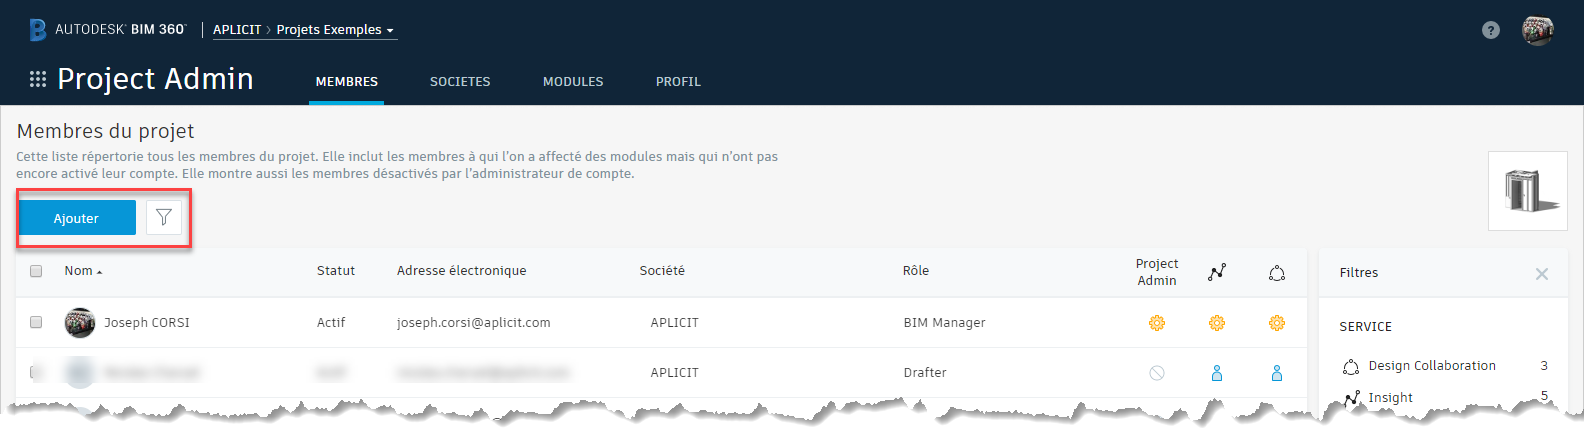Click the Insight column header icon
The width and height of the screenshot is (1584, 428).
pyautogui.click(x=1217, y=272)
